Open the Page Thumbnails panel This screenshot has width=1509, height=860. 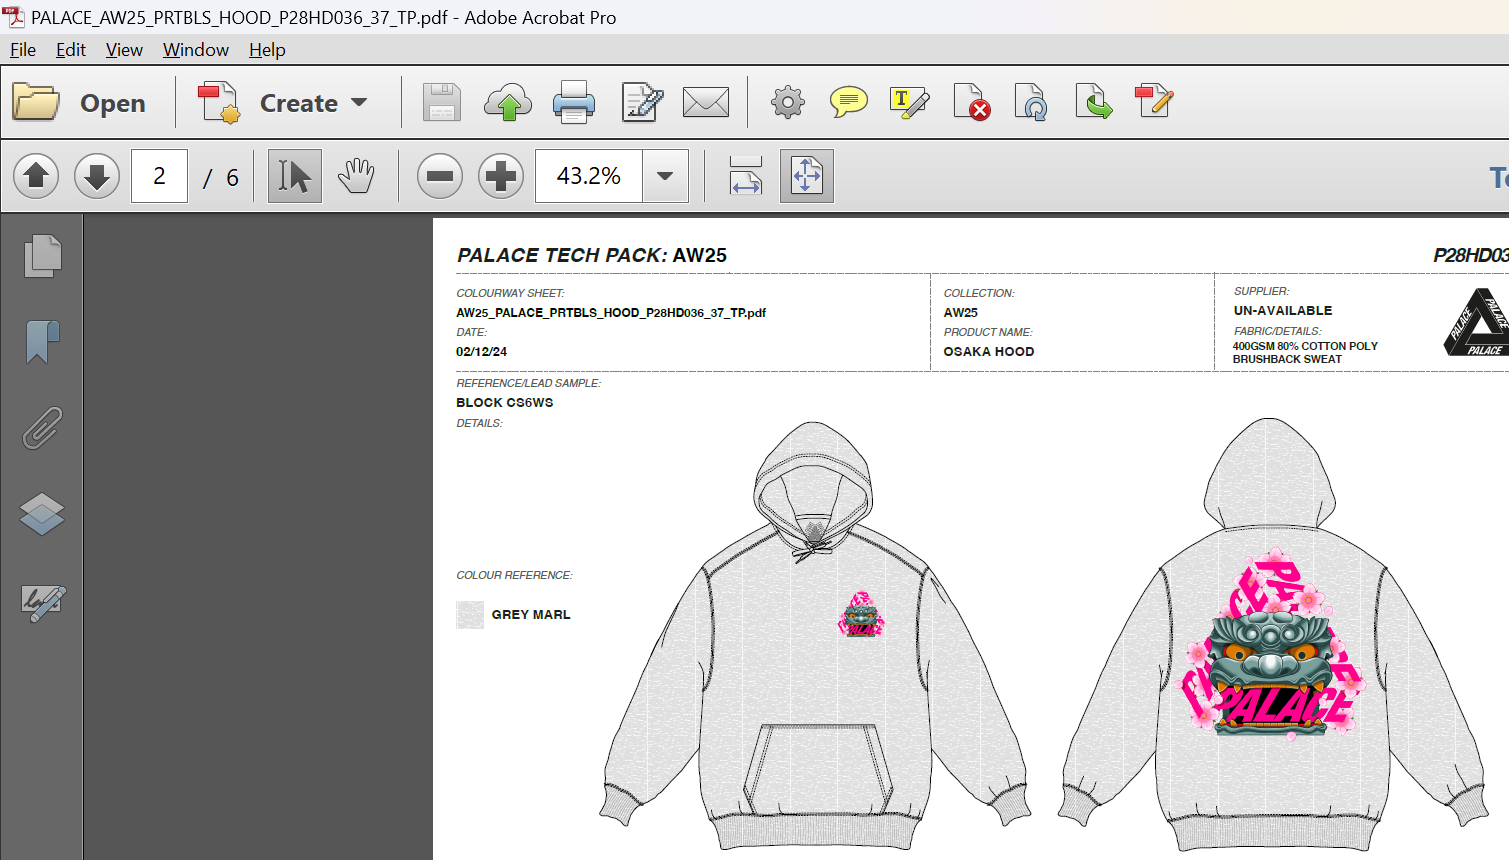click(x=42, y=256)
